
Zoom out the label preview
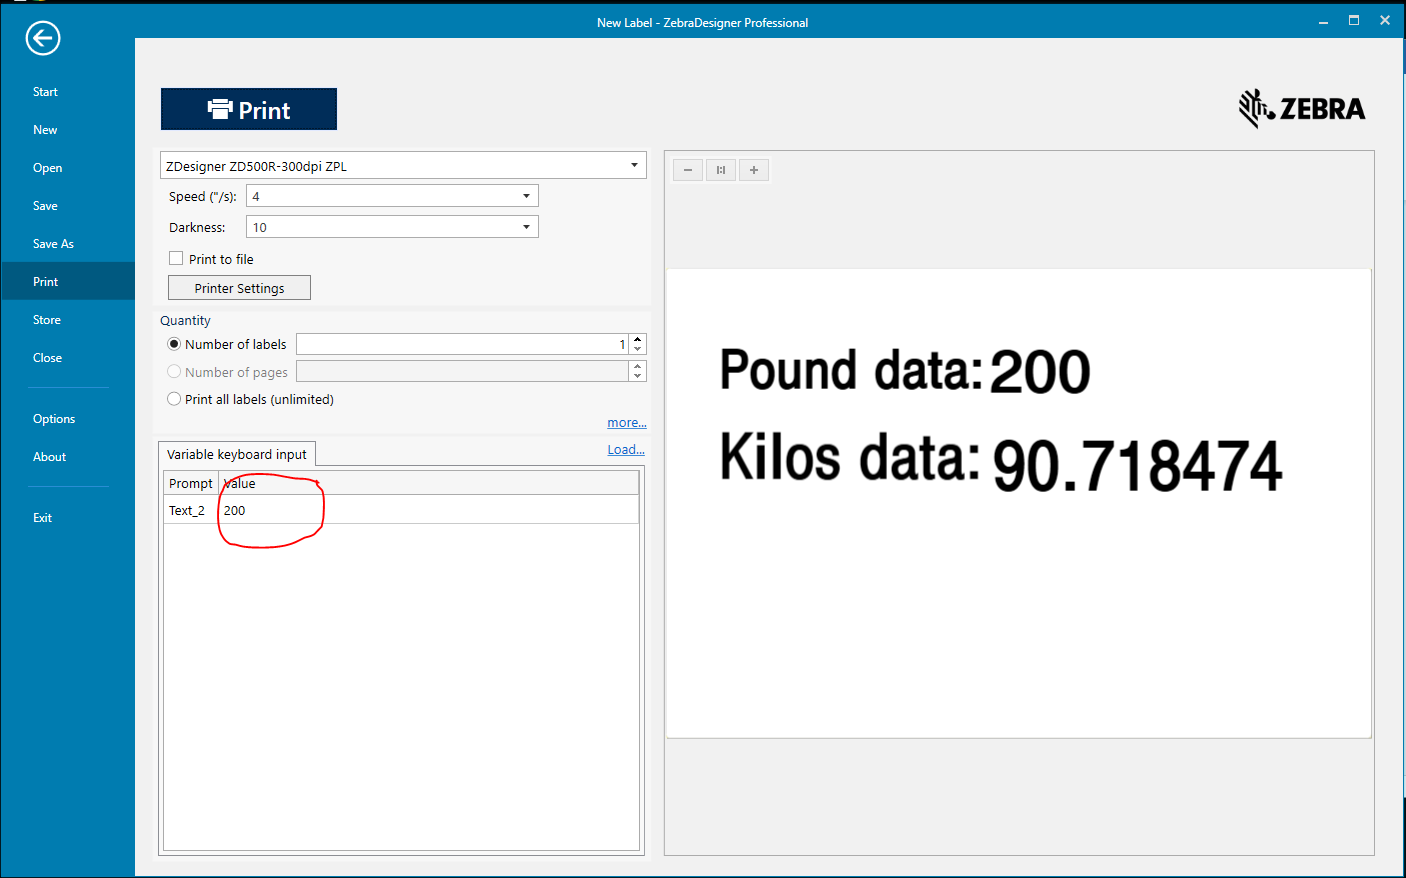tap(688, 170)
